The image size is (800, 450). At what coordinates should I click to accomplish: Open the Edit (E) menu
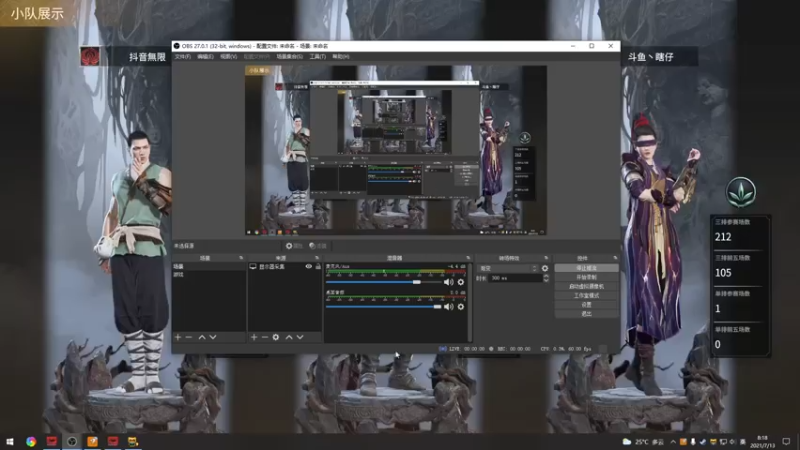(x=205, y=57)
